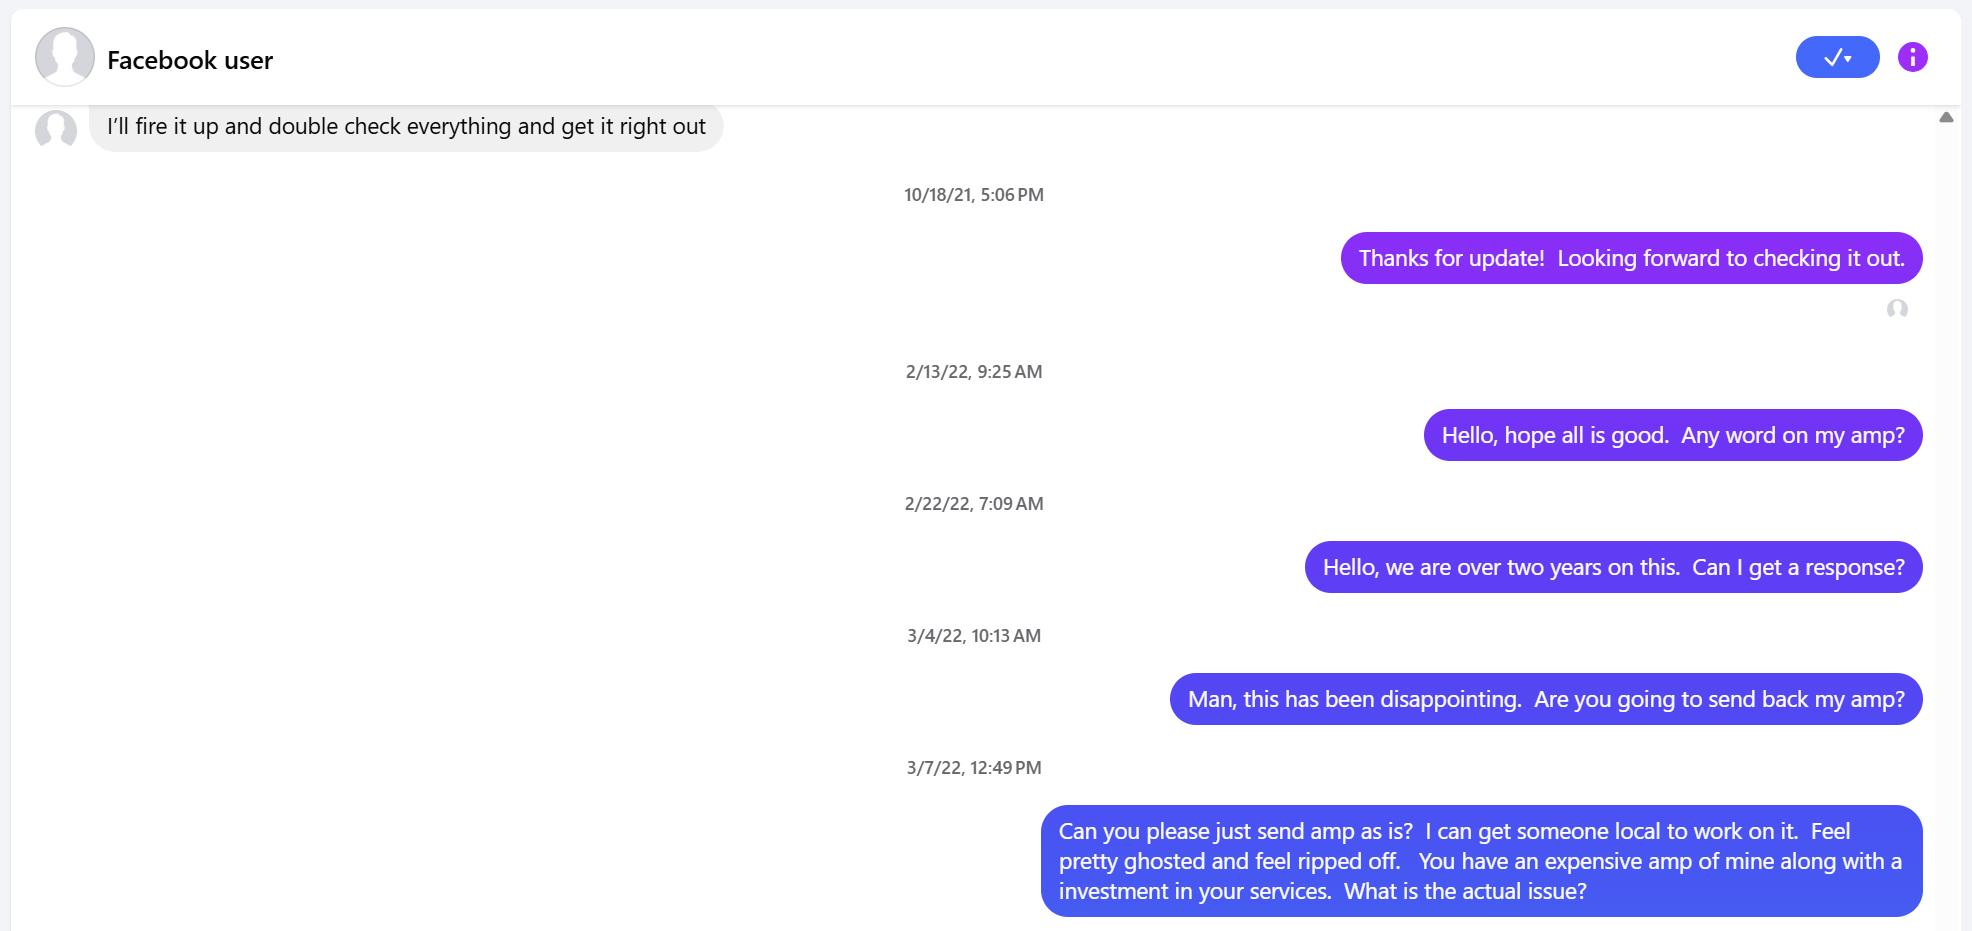Open the dropdown arrow on the done button
The height and width of the screenshot is (931, 1972).
click(1850, 58)
